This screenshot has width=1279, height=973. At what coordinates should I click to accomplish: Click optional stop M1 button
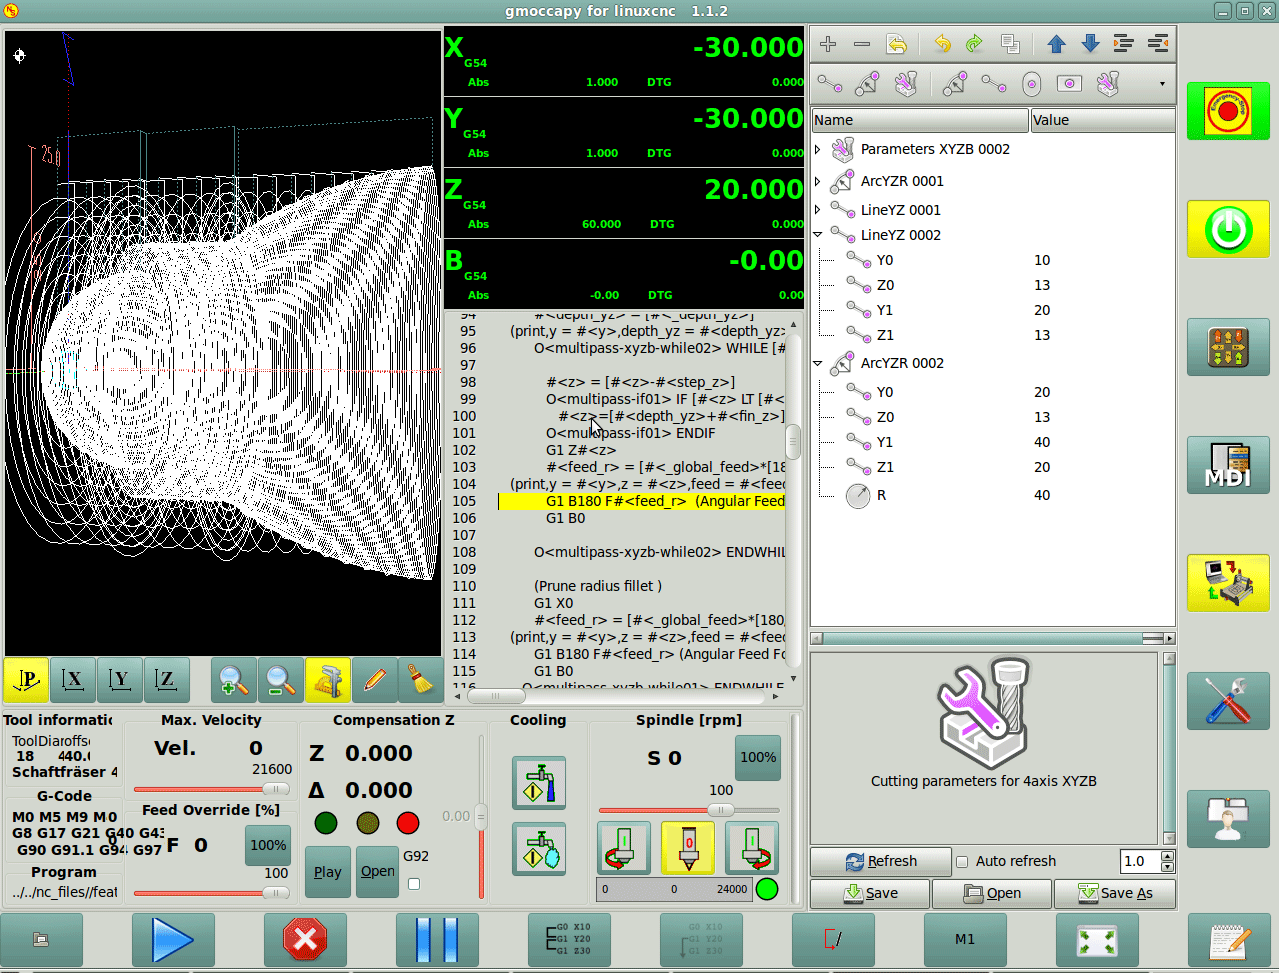click(x=965, y=940)
